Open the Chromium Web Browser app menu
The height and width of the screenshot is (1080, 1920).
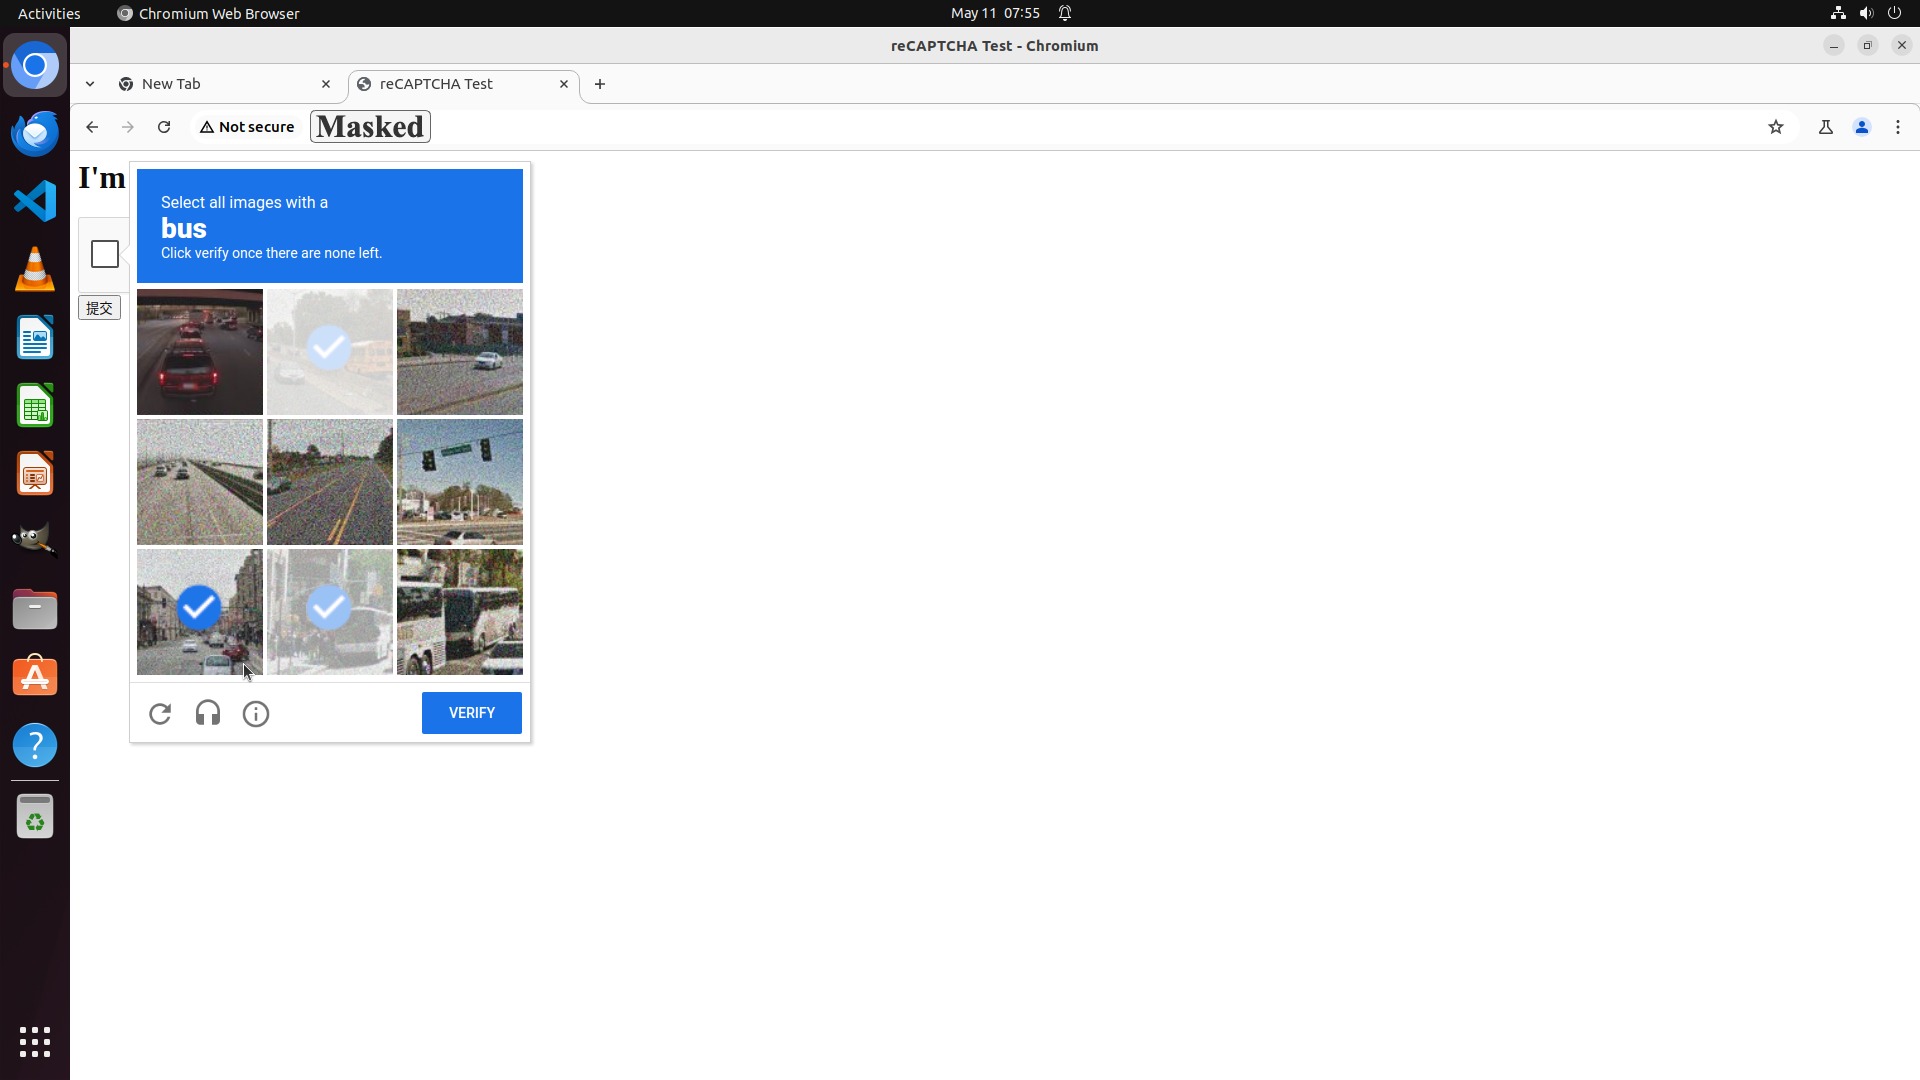(x=208, y=13)
